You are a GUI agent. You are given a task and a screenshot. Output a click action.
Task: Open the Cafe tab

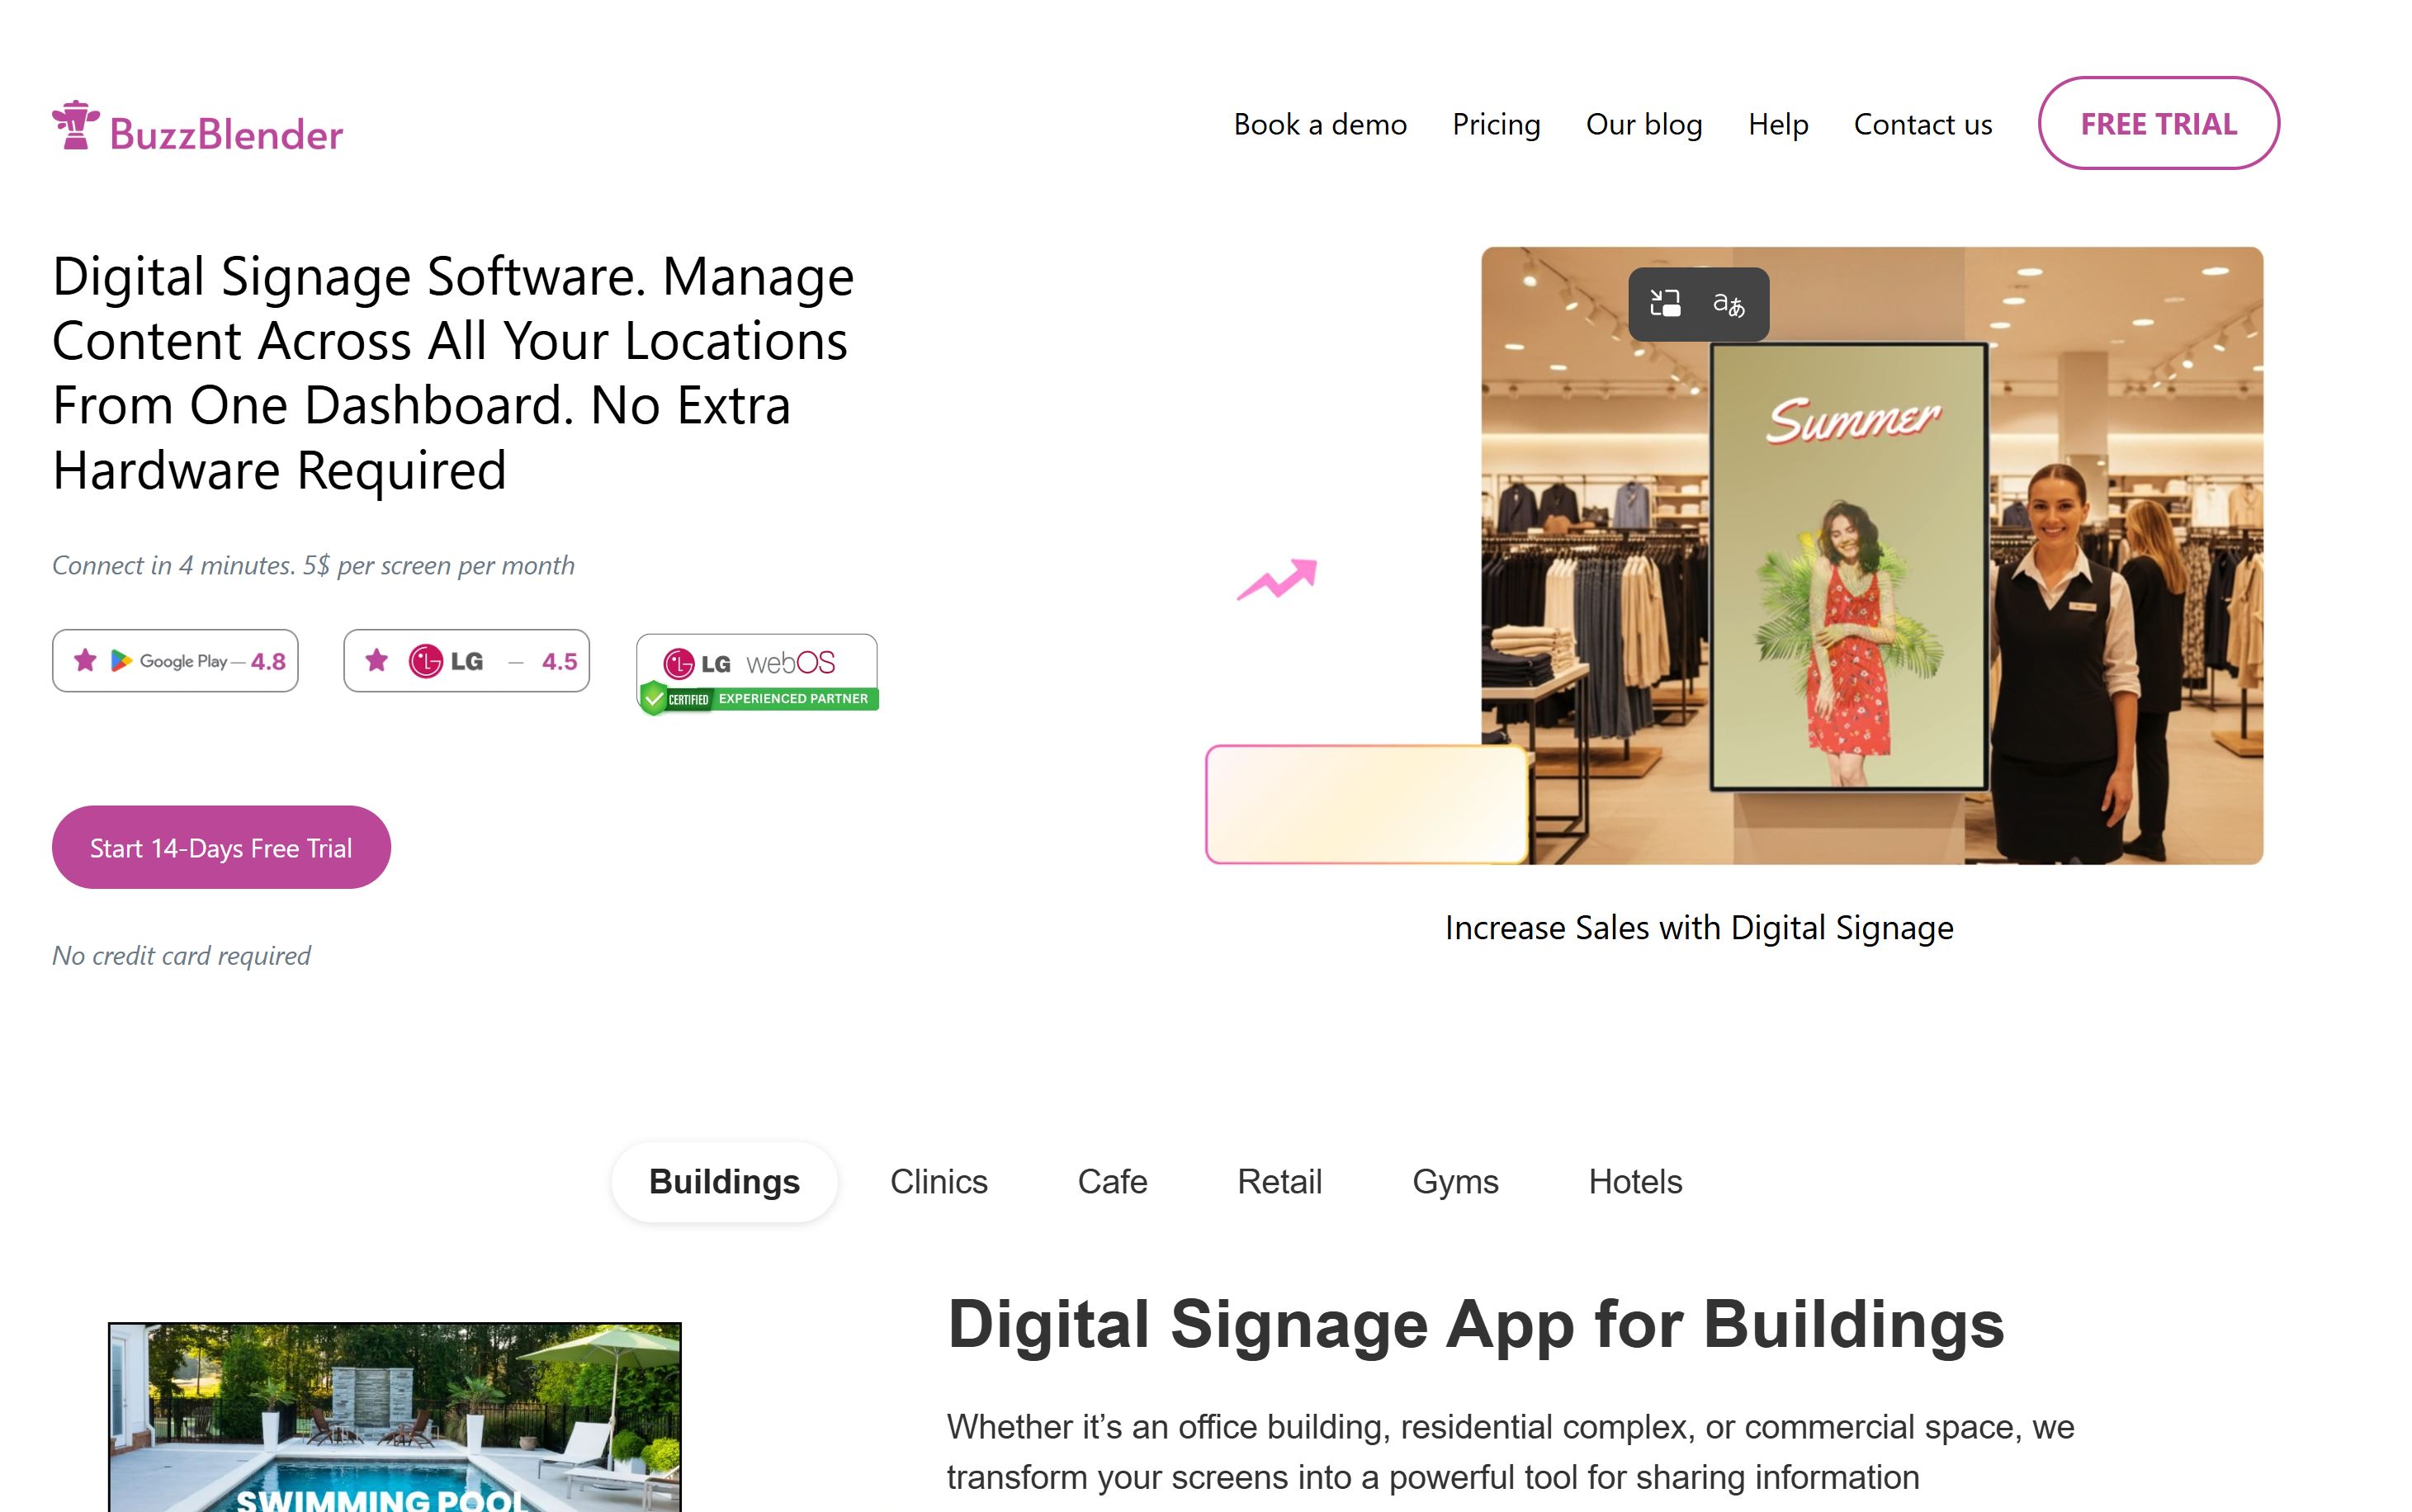tap(1112, 1182)
